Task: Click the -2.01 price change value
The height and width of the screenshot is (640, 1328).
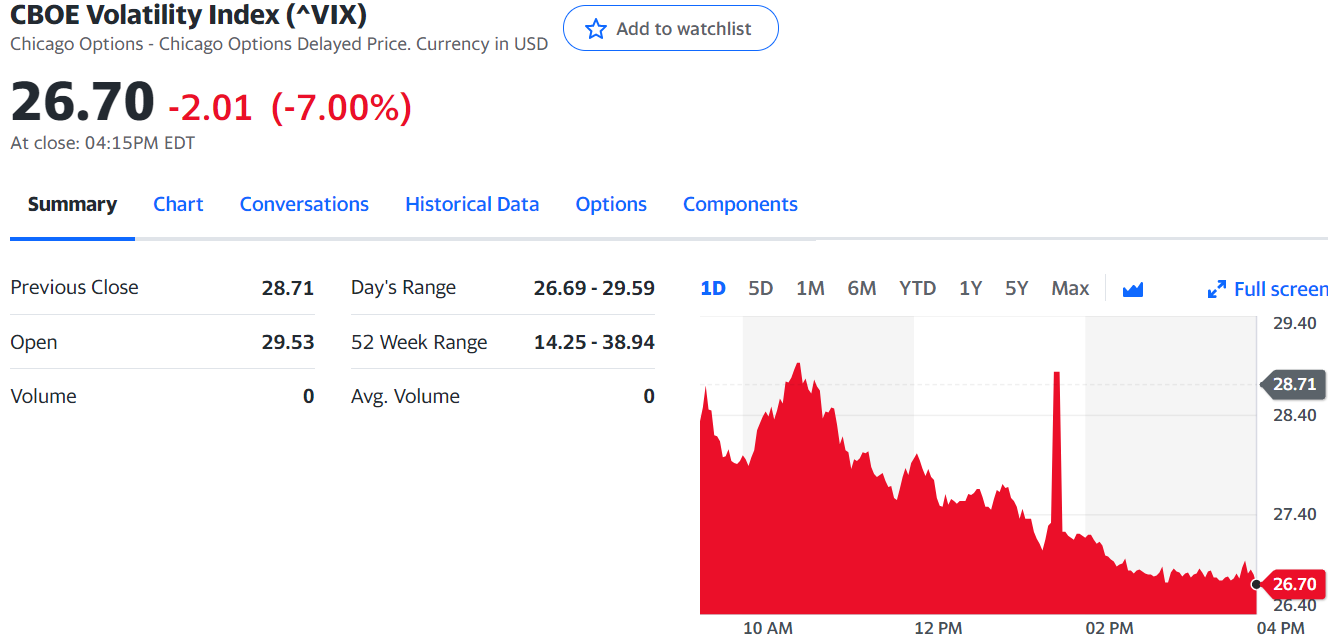Action: tap(210, 106)
